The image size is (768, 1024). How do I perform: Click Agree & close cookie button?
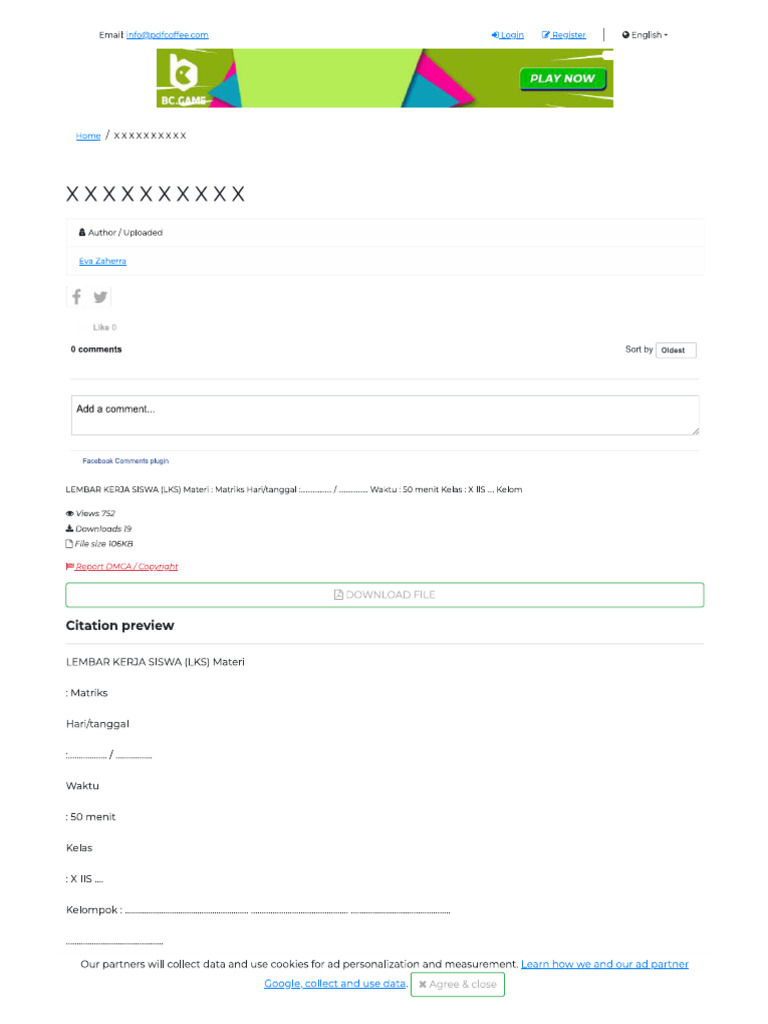[458, 984]
